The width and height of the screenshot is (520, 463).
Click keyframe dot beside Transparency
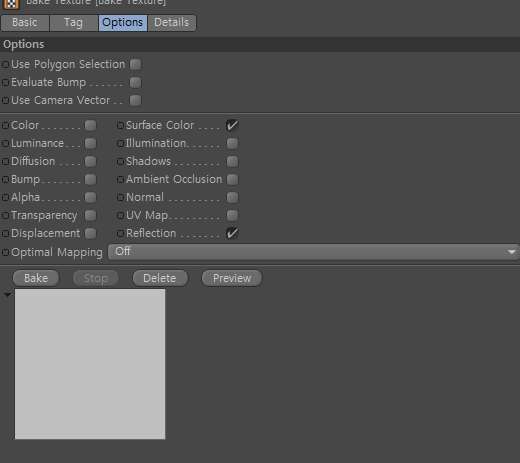(5, 215)
